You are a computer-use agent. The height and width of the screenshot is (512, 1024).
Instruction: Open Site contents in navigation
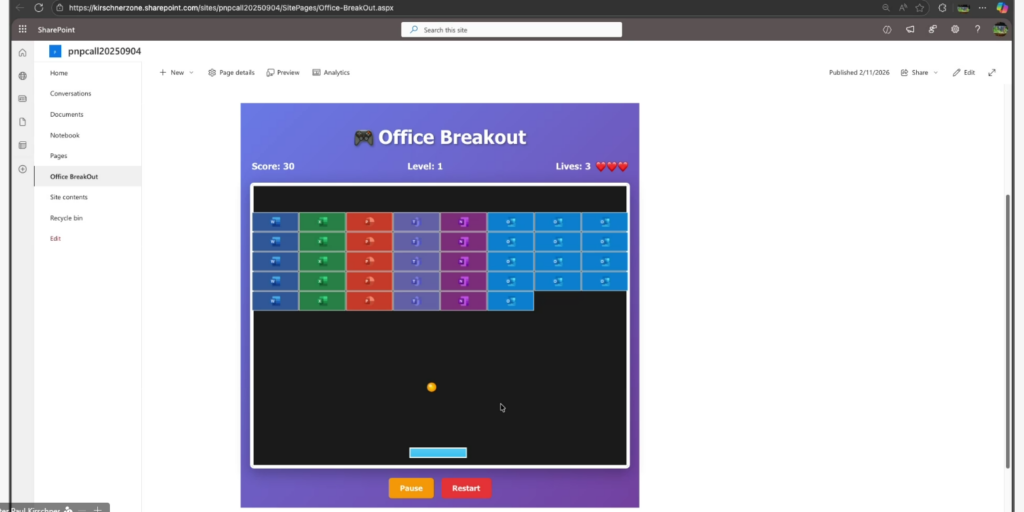pyautogui.click(x=69, y=197)
